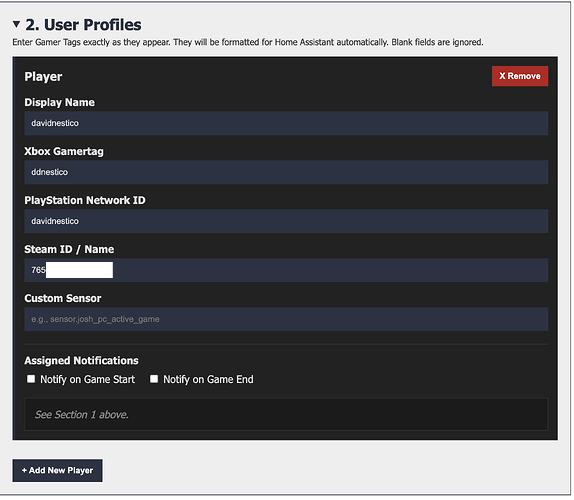Enable Notify on Game Start checkbox

pos(31,380)
